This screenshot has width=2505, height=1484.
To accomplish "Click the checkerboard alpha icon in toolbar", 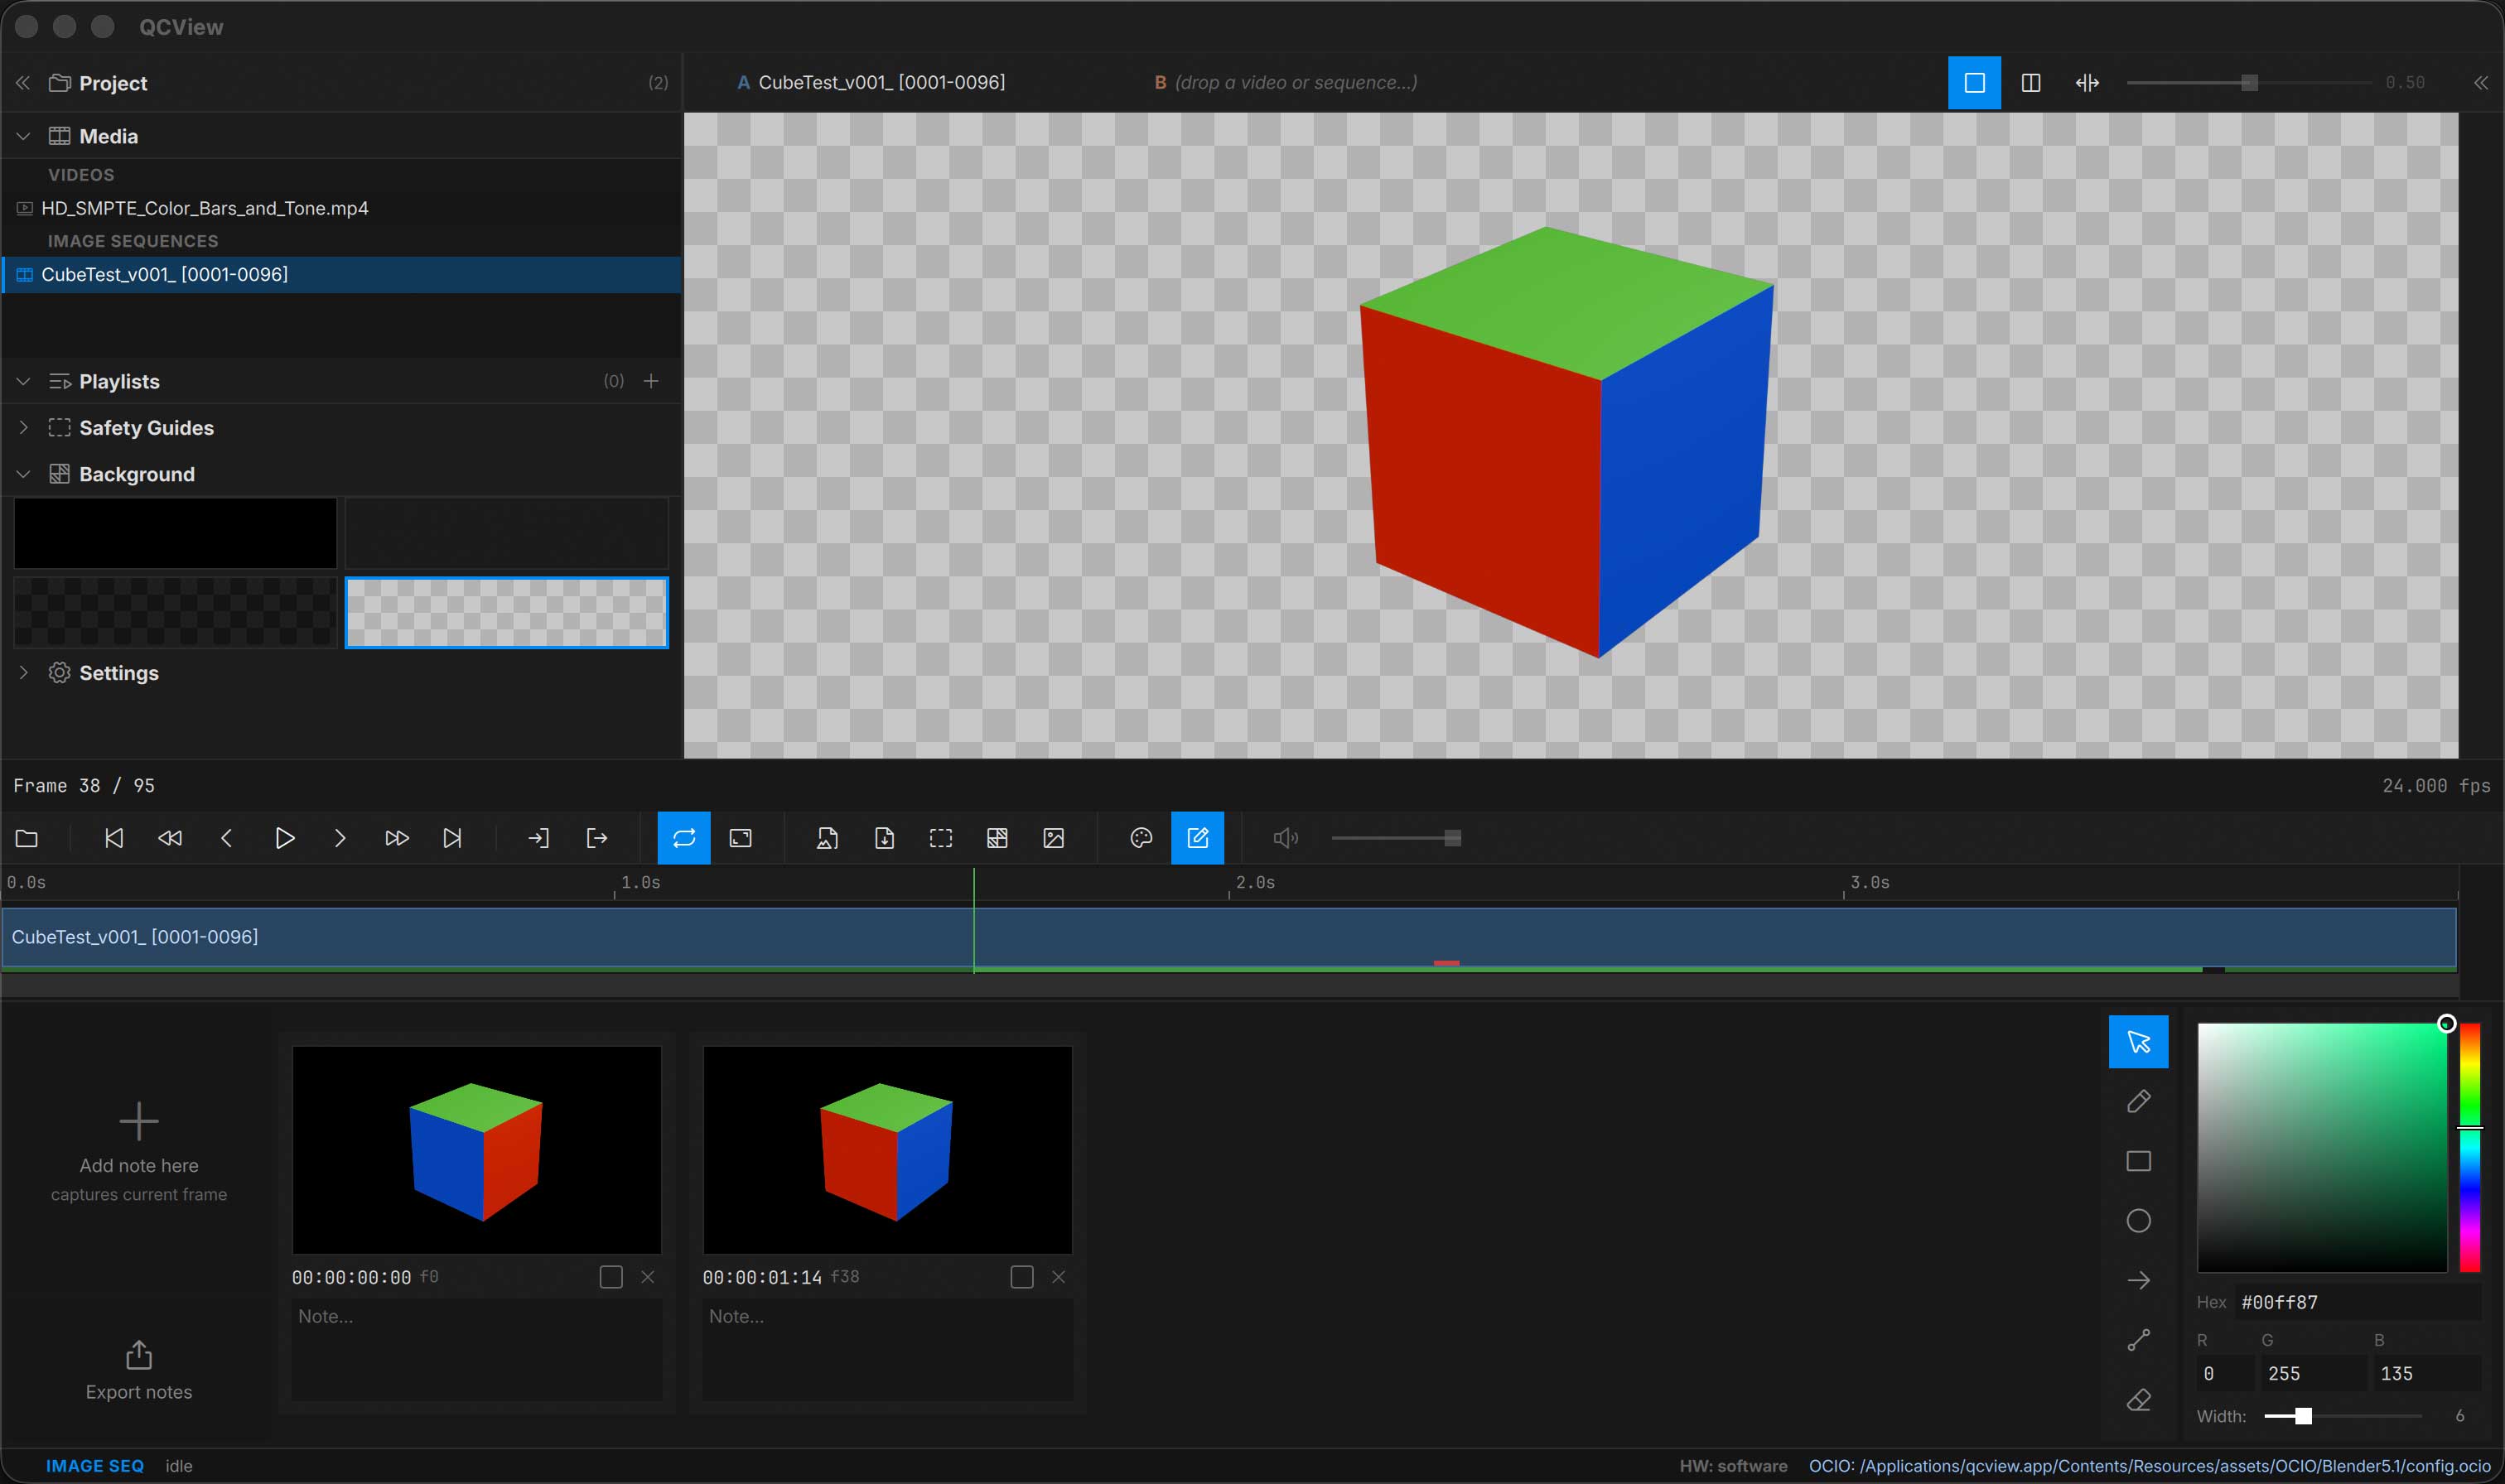I will coord(997,838).
